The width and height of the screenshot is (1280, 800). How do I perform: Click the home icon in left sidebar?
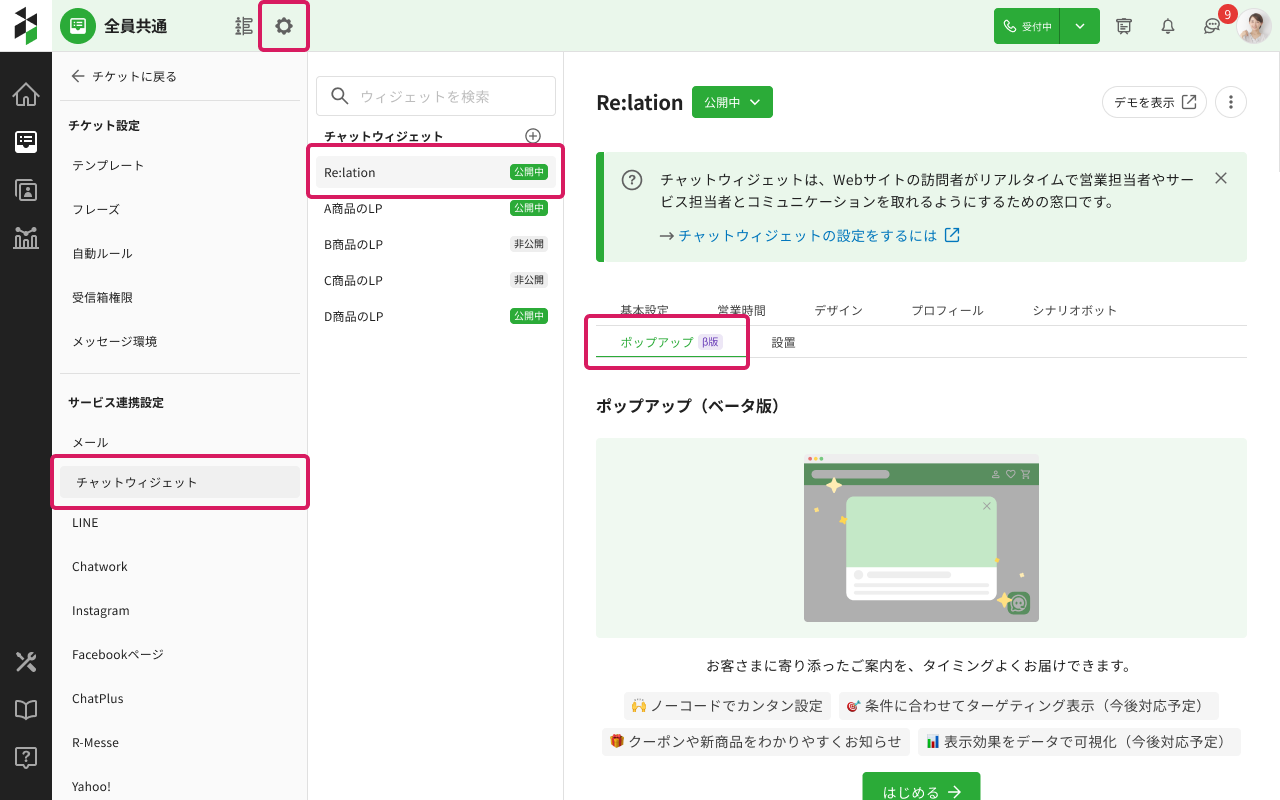[x=26, y=95]
